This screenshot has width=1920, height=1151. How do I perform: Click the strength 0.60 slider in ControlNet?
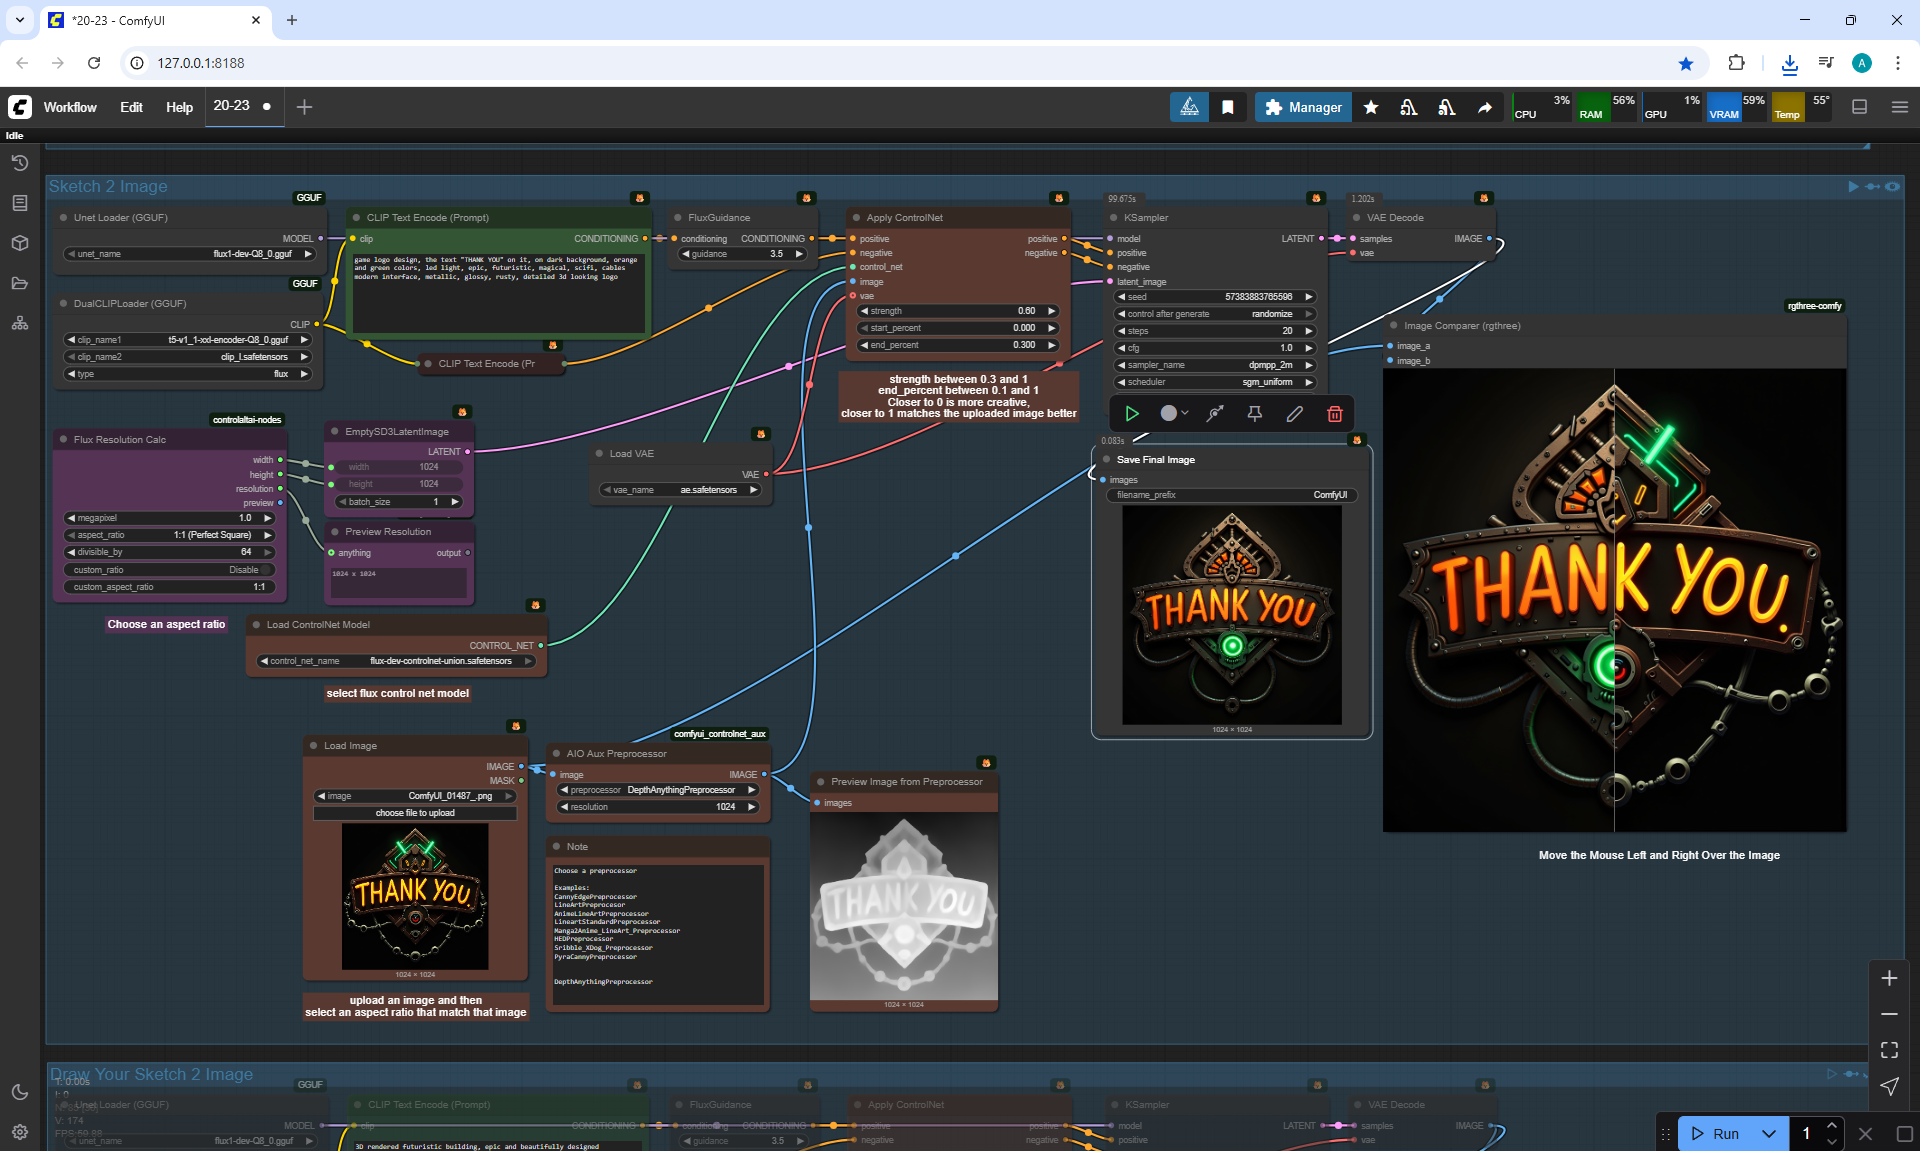pos(958,311)
